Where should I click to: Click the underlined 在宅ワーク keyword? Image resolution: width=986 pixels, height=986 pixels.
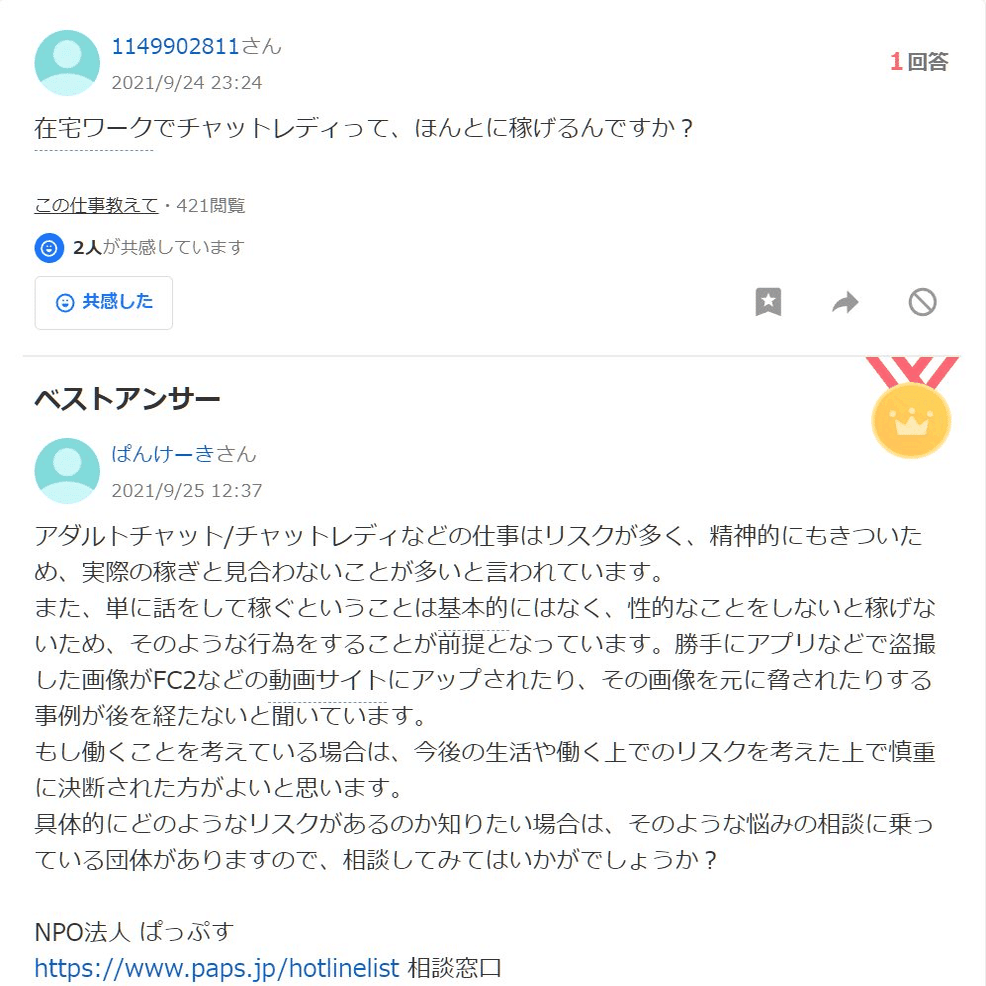coord(94,129)
